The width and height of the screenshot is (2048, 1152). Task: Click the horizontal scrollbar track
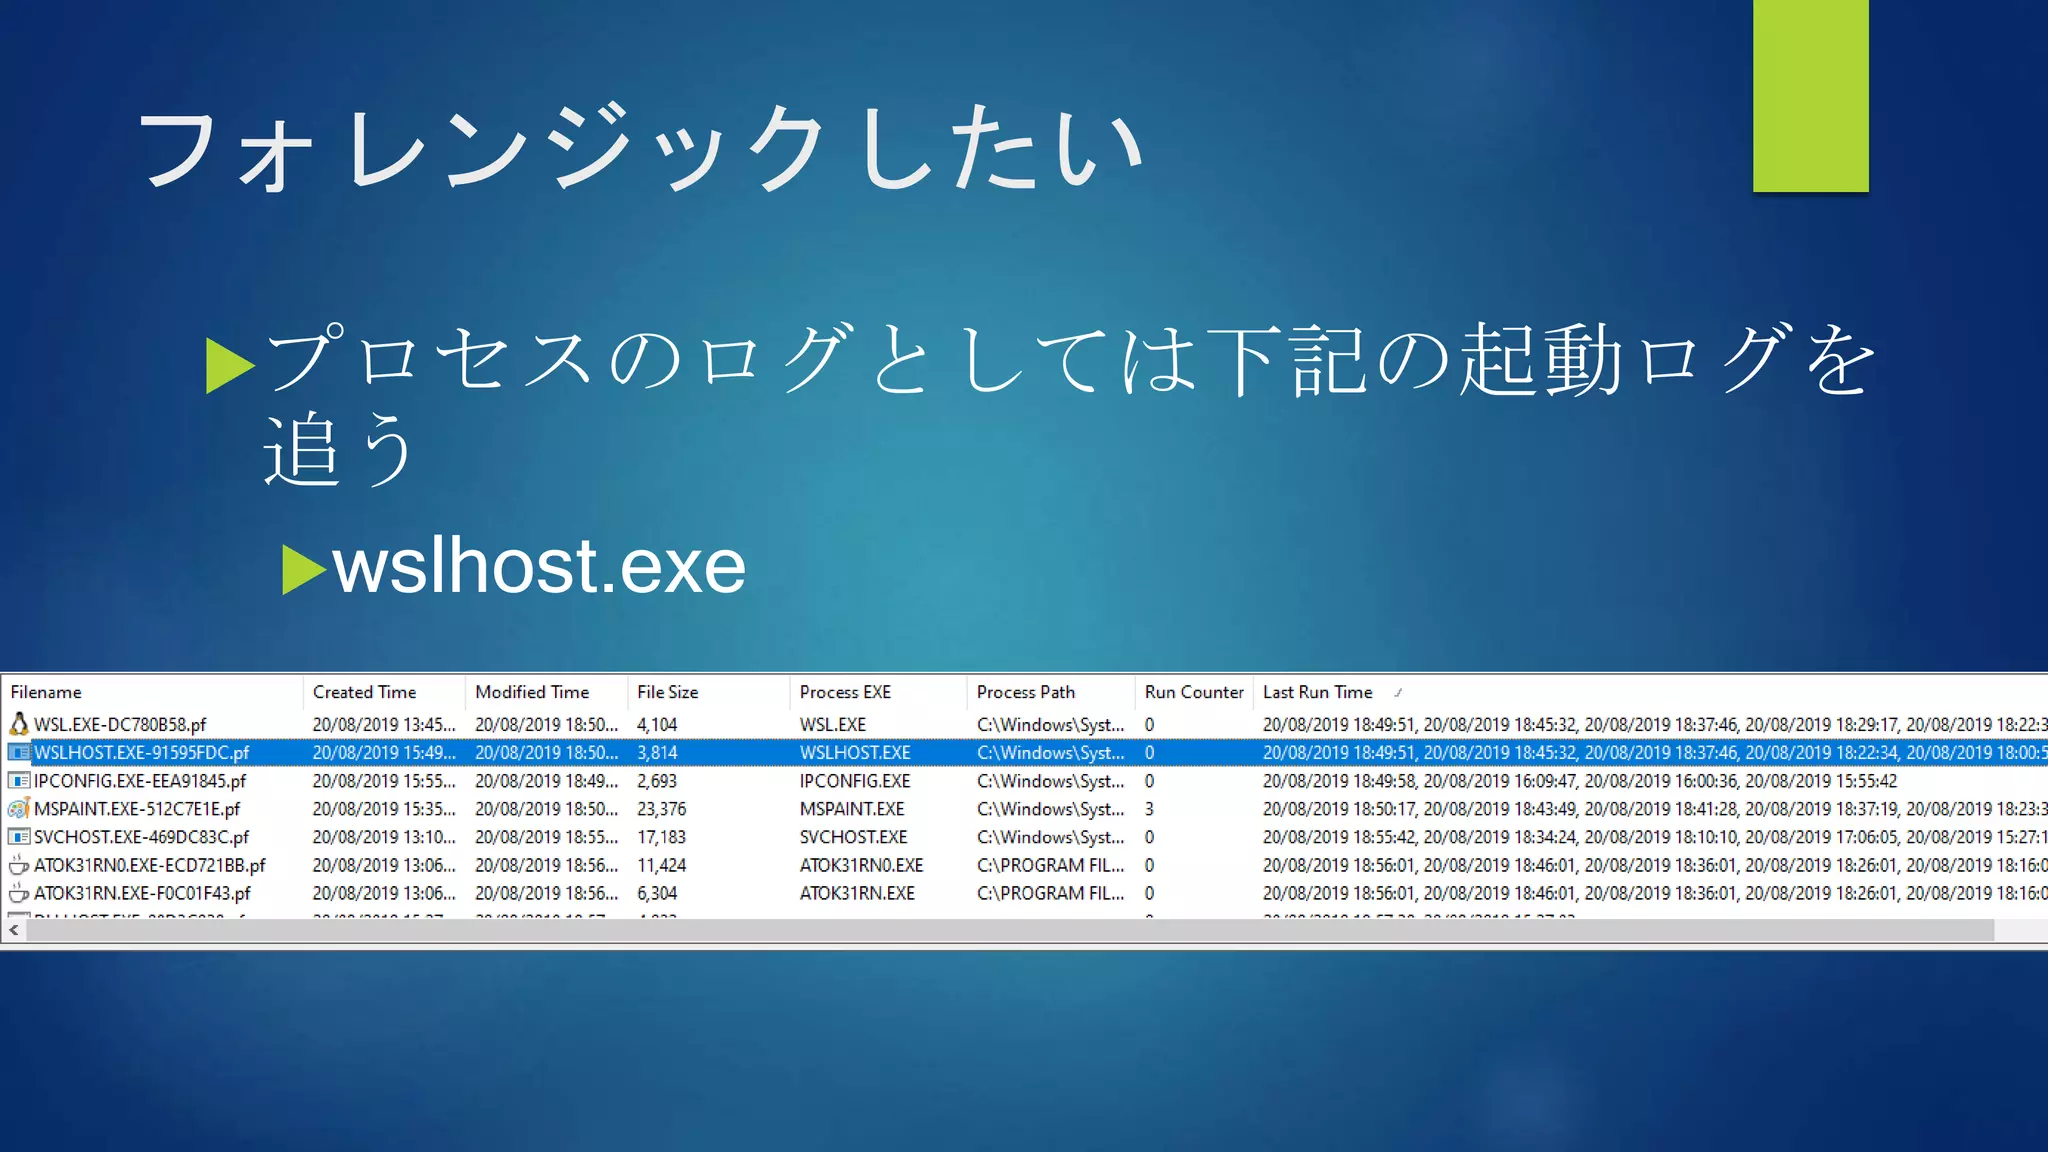[1010, 931]
